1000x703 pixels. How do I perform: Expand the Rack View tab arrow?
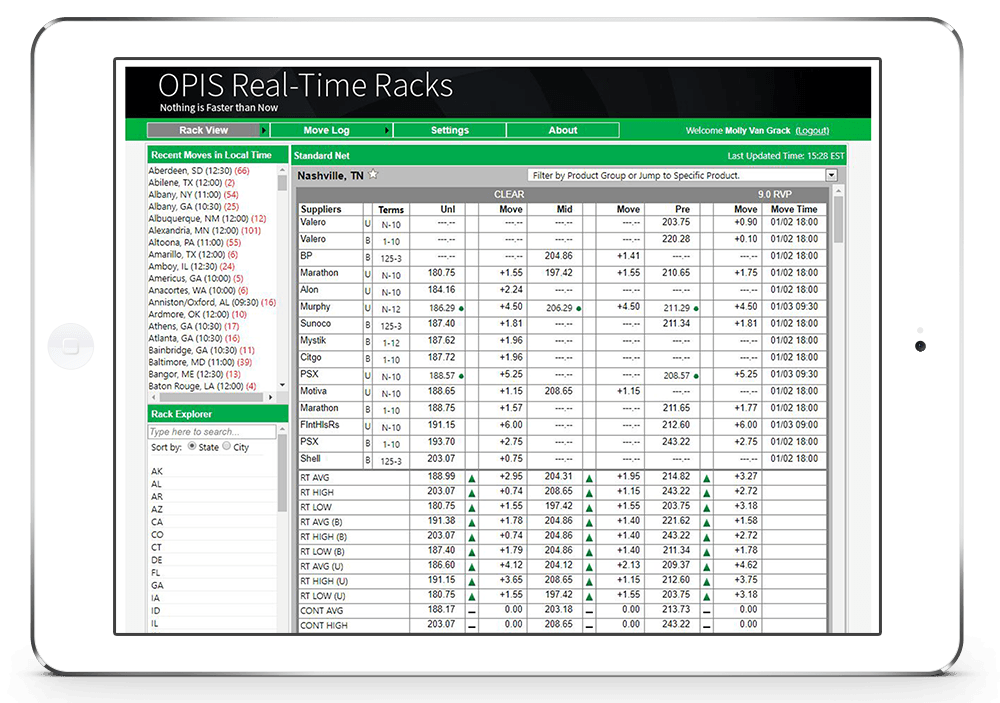click(x=263, y=129)
